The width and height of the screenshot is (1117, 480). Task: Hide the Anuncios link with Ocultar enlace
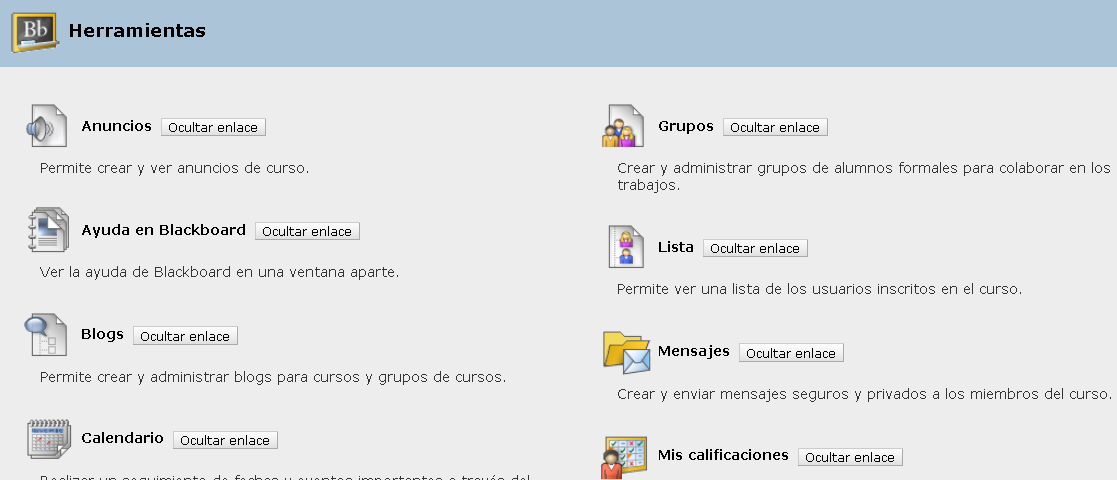tap(213, 127)
